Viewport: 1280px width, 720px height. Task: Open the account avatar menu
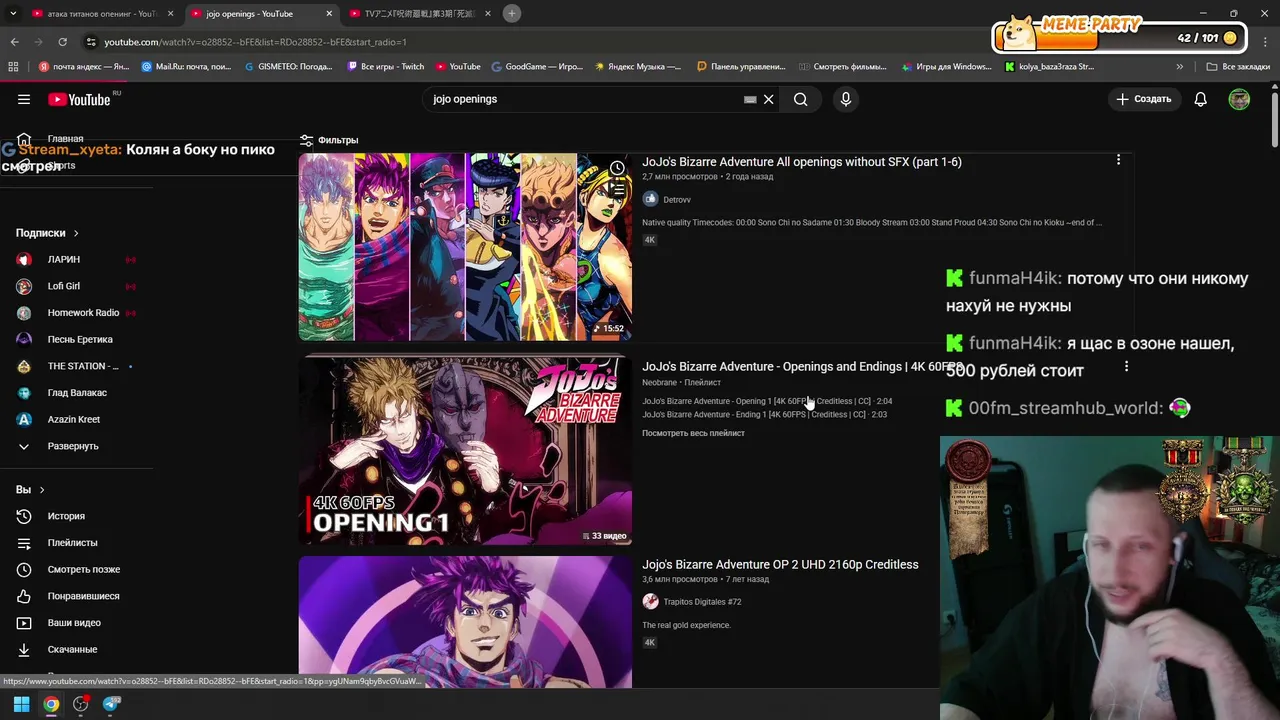point(1239,99)
